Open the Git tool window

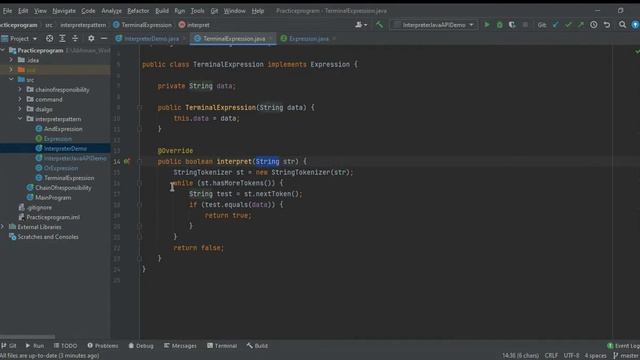point(9,346)
